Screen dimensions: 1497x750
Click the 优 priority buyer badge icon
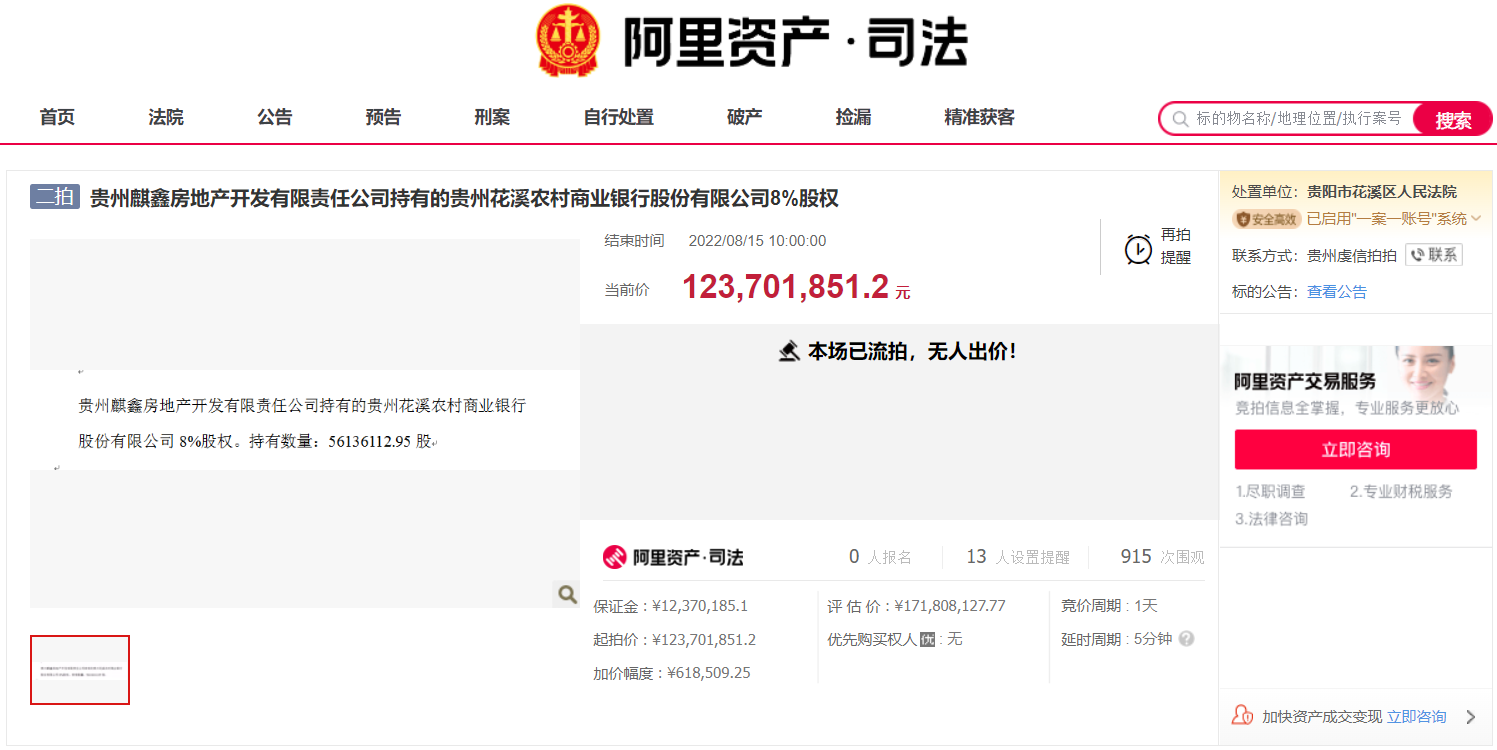point(927,639)
